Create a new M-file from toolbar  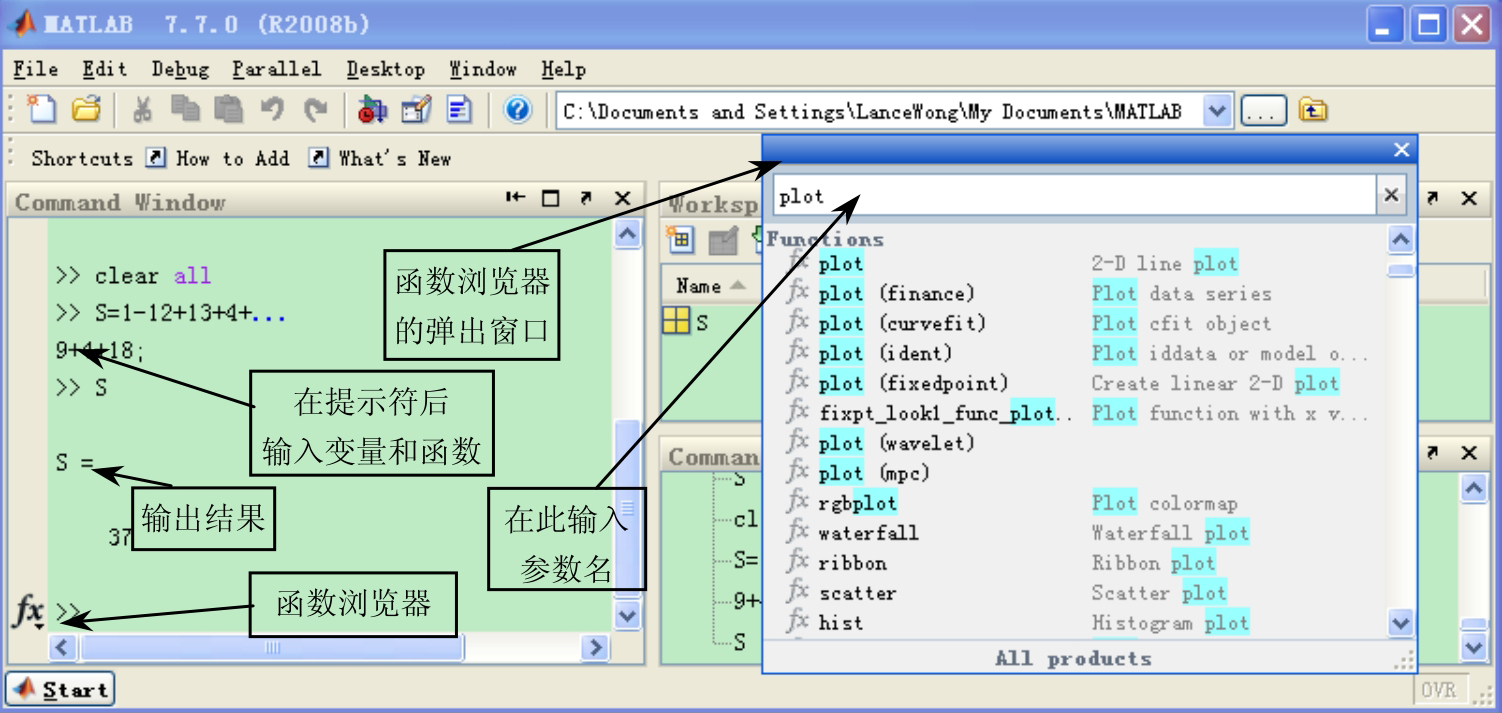pyautogui.click(x=42, y=110)
